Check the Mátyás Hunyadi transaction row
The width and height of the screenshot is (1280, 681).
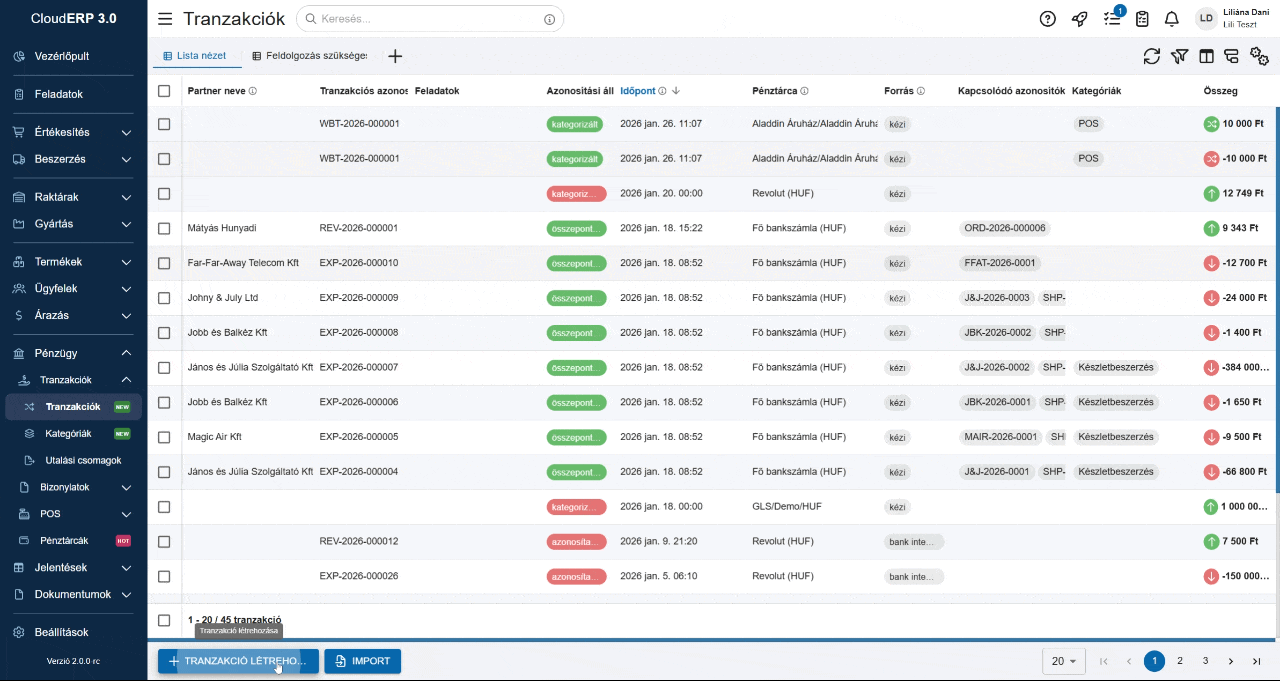[x=164, y=228]
